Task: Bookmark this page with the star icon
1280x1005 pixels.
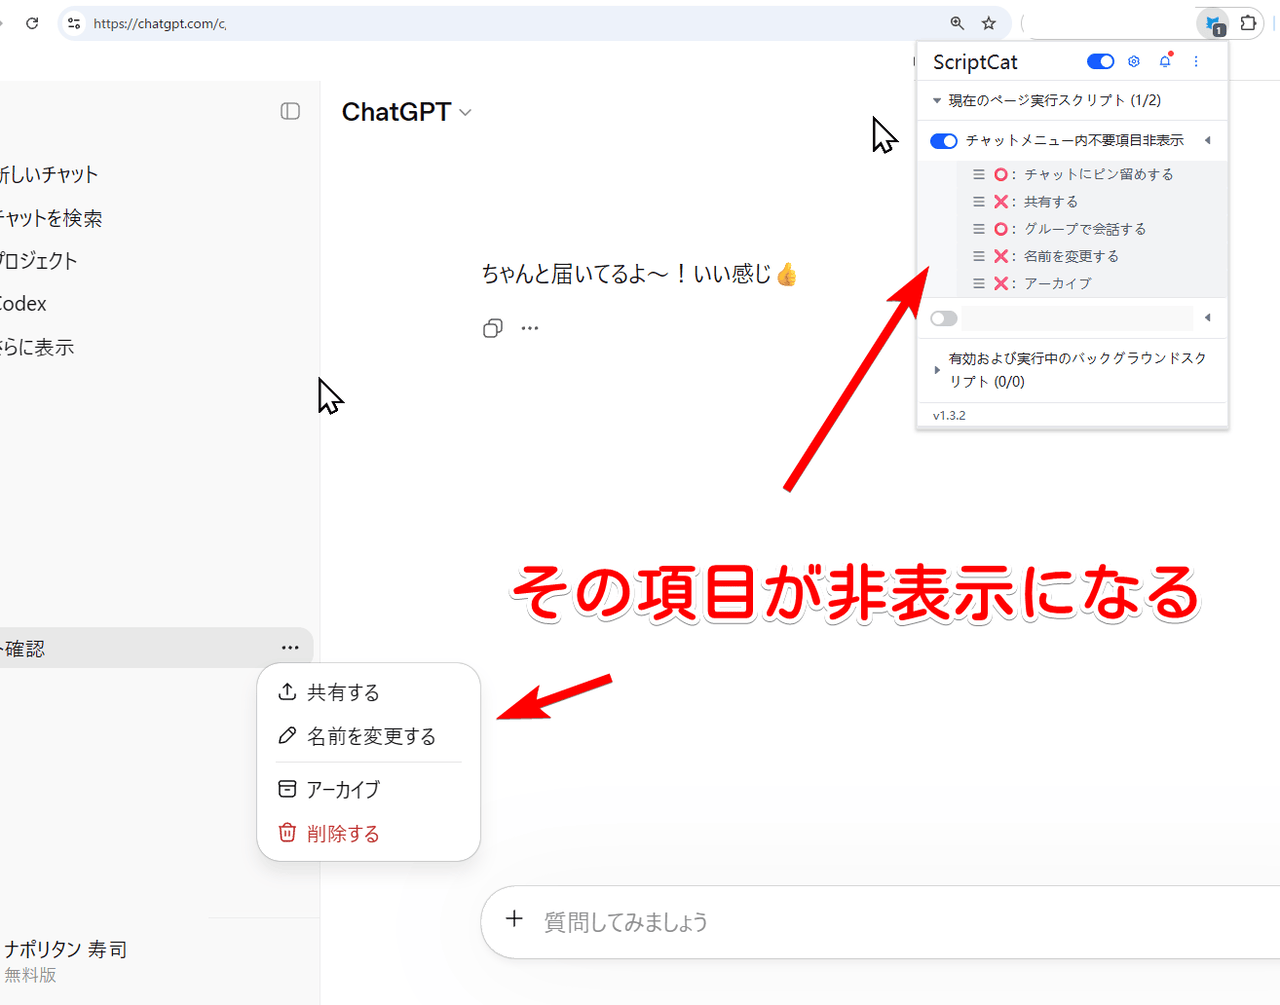Action: (988, 23)
